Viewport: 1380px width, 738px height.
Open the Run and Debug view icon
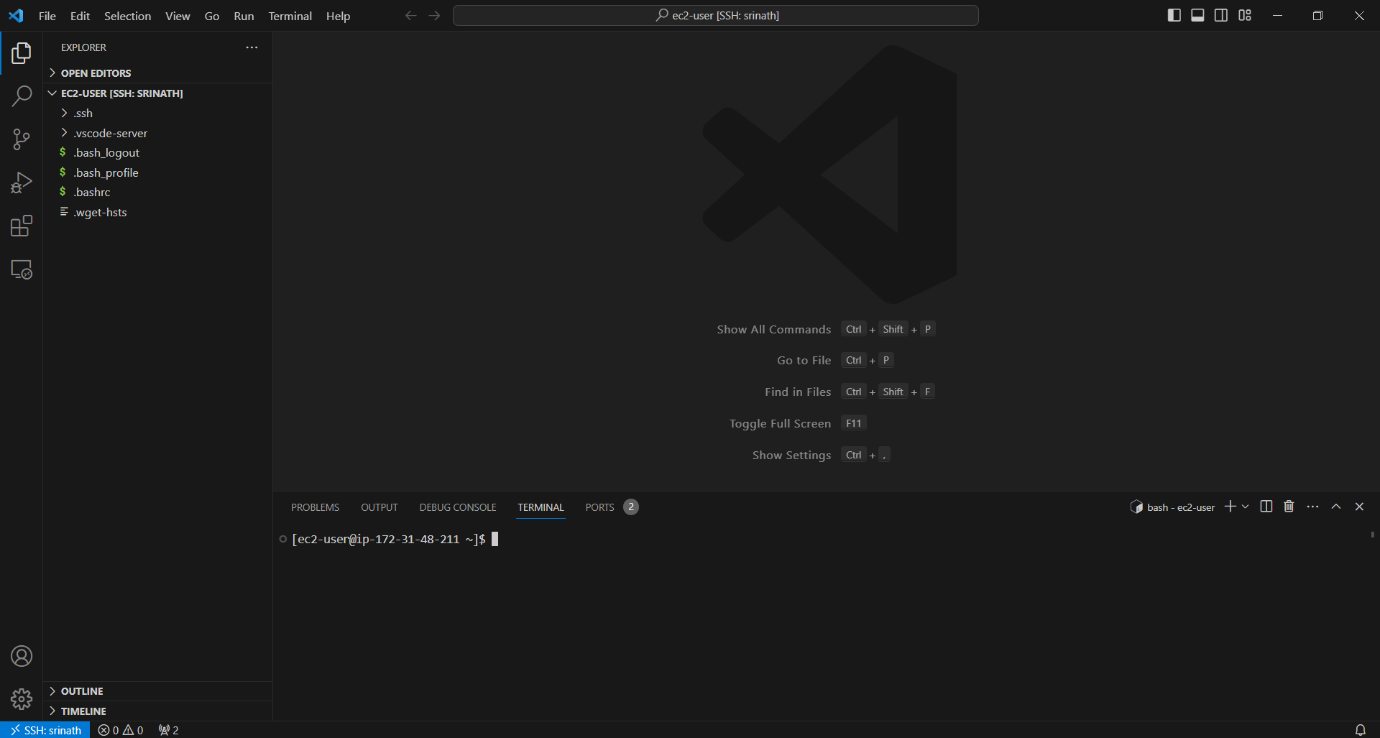[x=21, y=183]
